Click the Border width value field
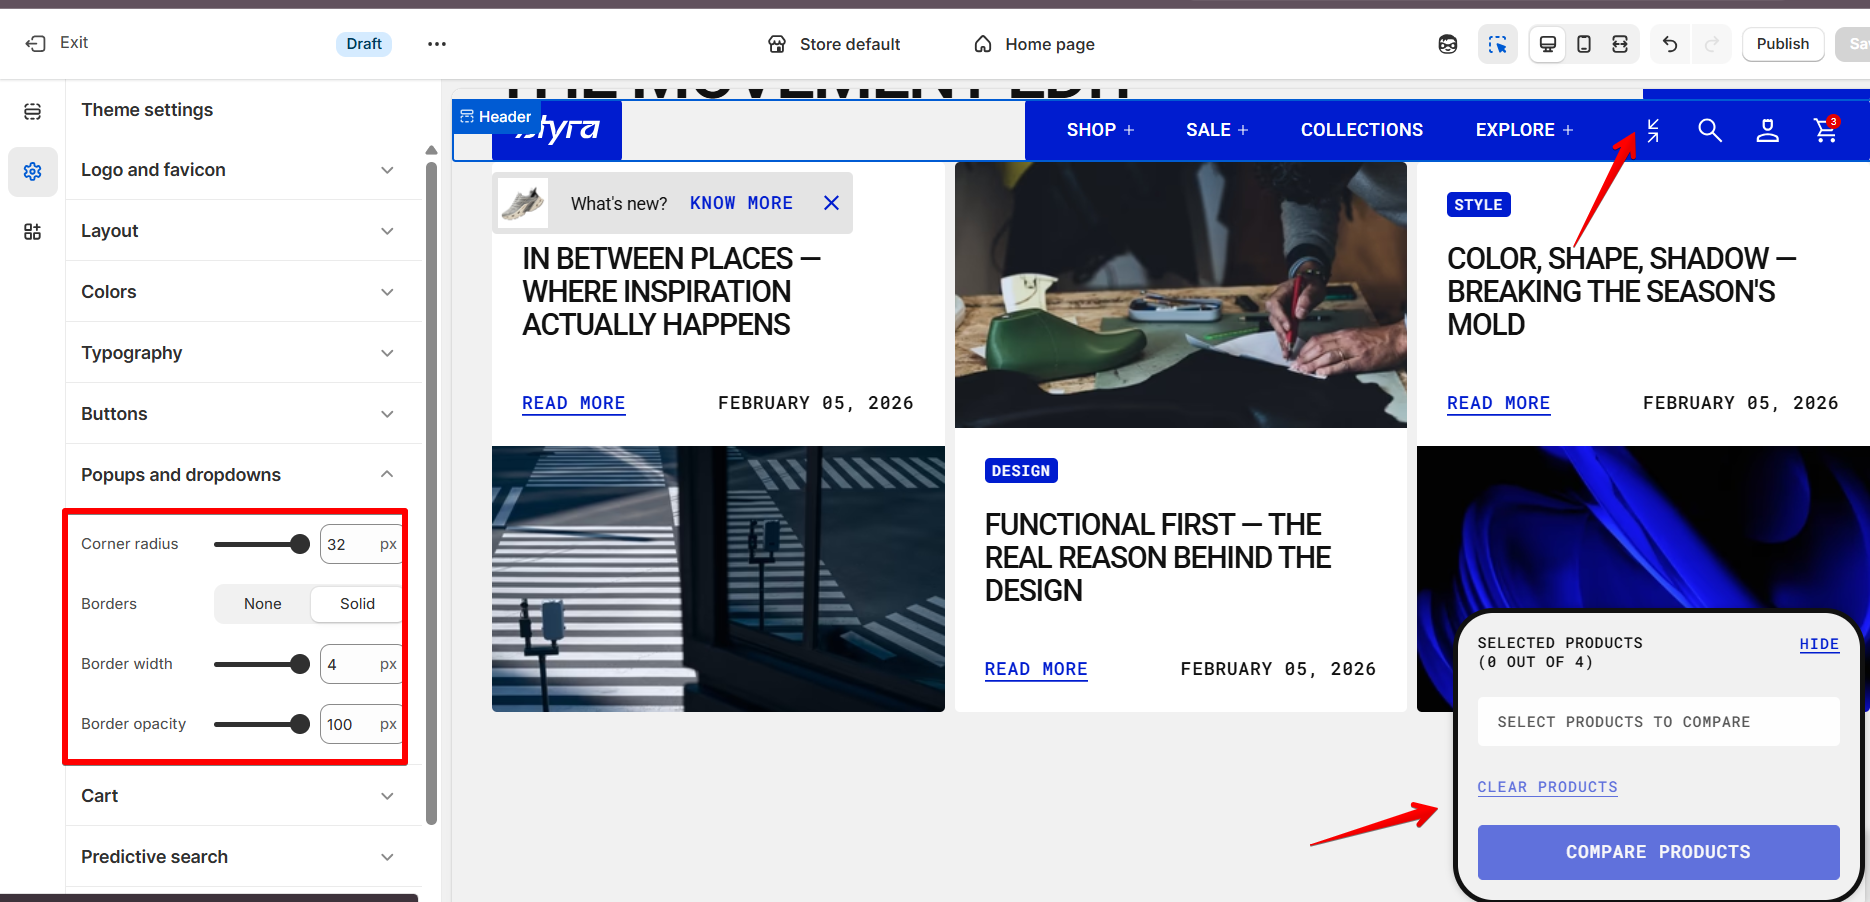 361,664
